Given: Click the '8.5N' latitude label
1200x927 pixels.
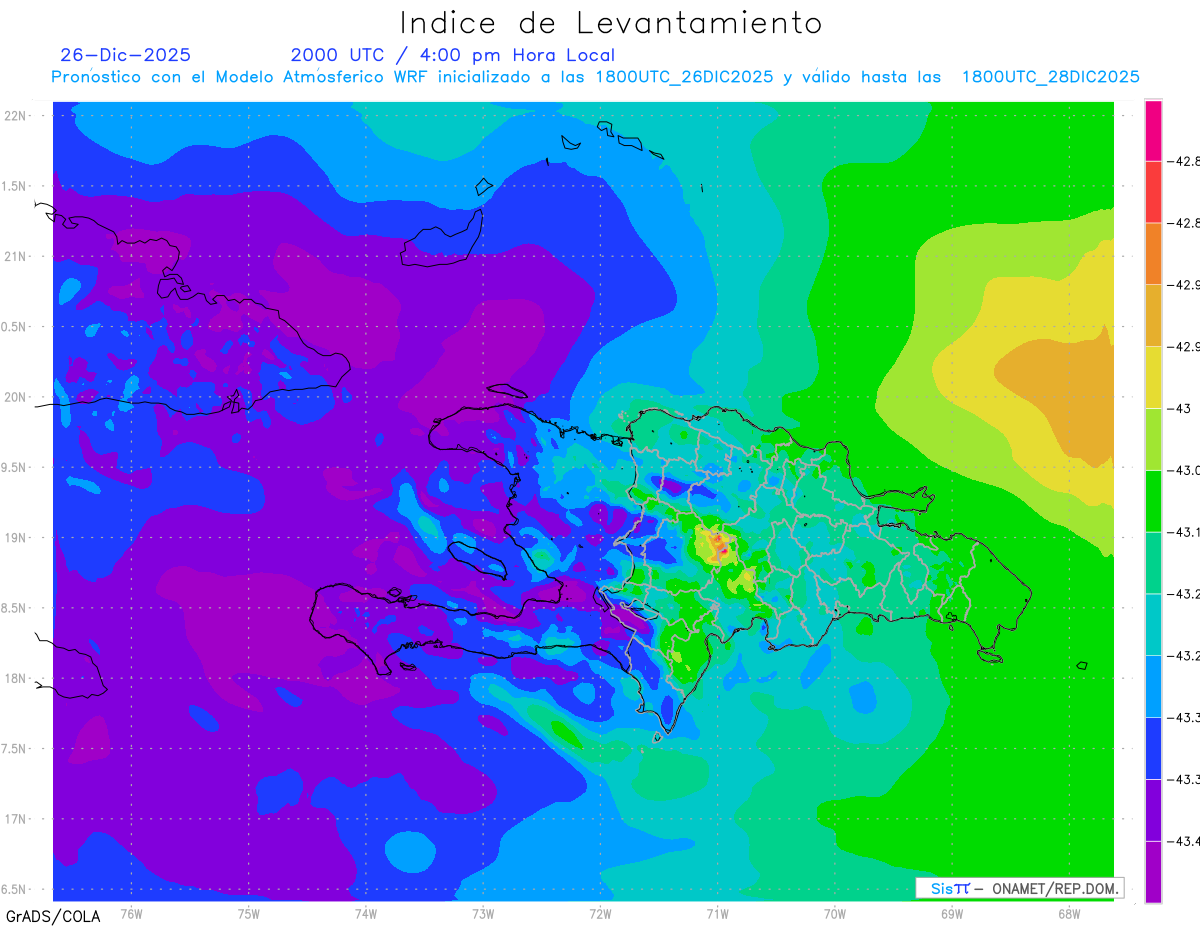Looking at the screenshot, I should click(15, 609).
